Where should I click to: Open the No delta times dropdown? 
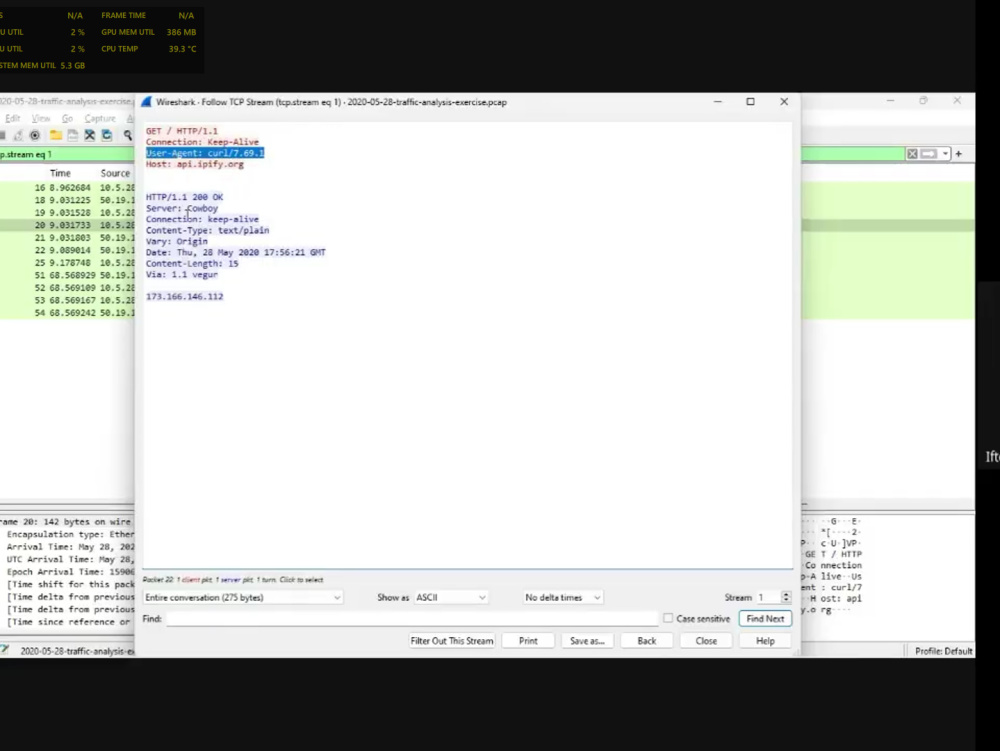(x=562, y=597)
